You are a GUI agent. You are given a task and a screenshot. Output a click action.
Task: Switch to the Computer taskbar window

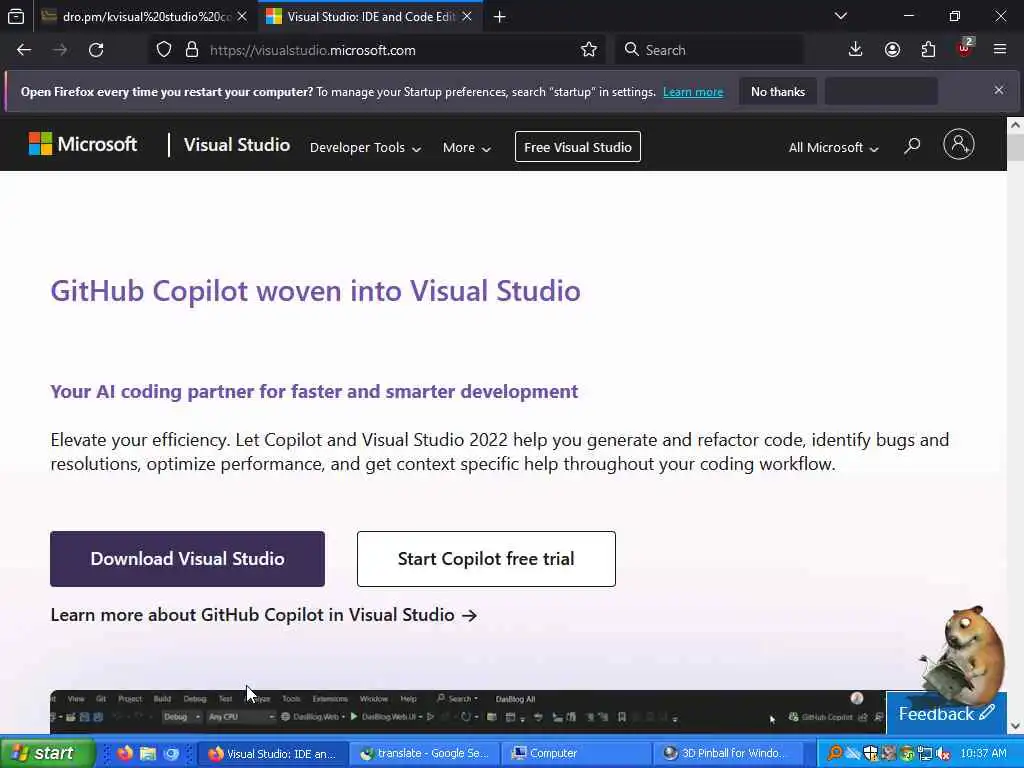pyautogui.click(x=577, y=753)
